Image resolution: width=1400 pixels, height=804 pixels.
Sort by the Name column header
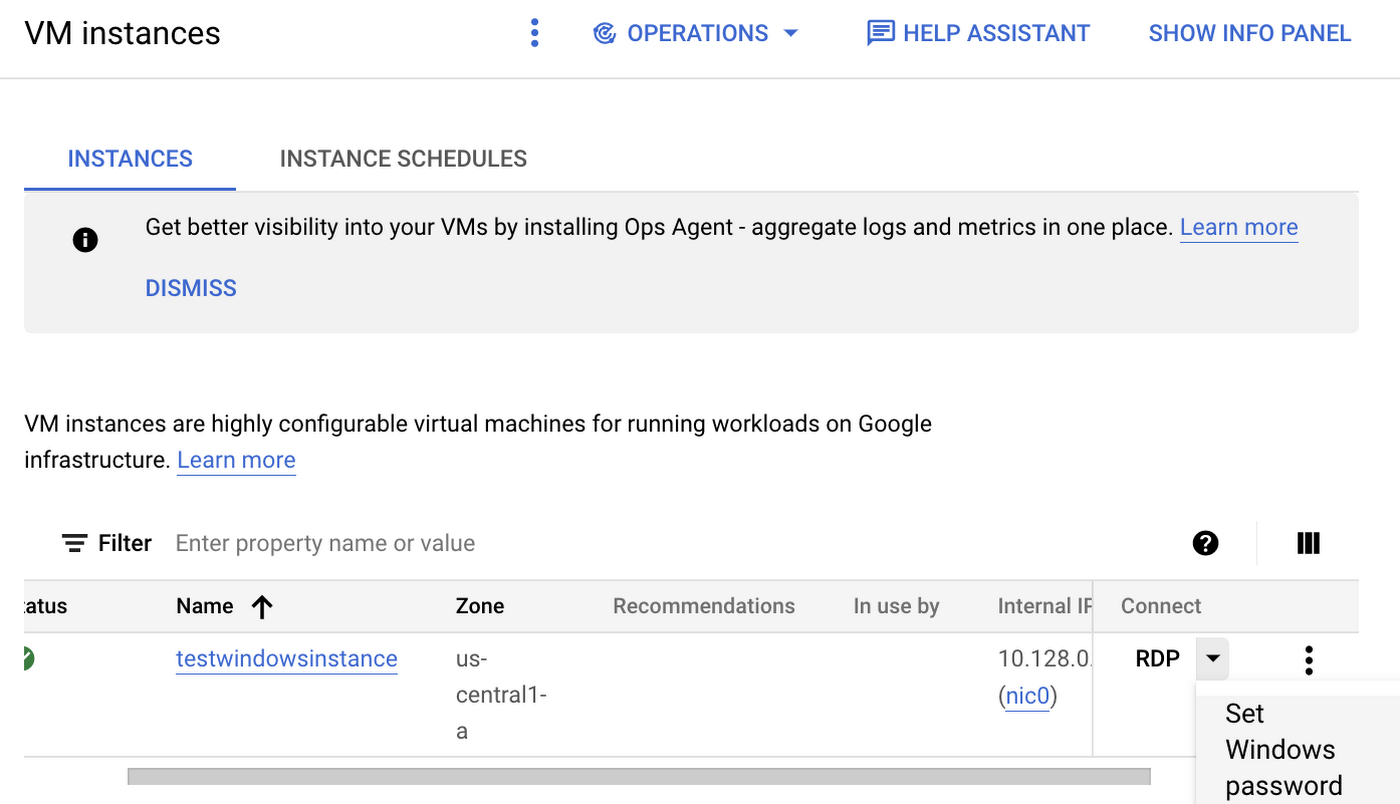(x=205, y=606)
